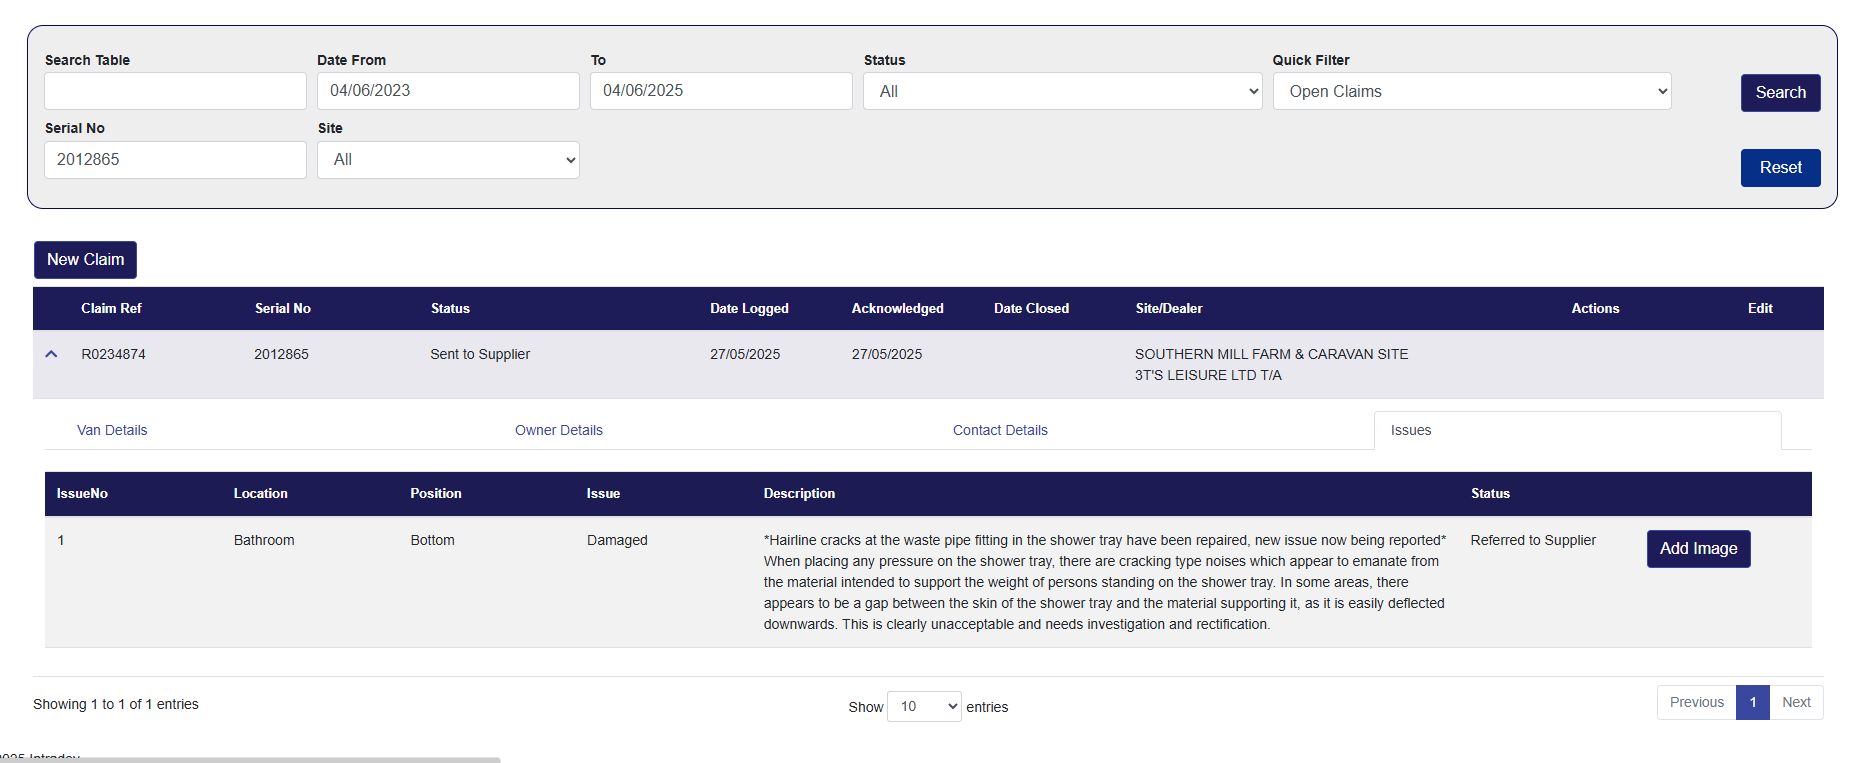Switch to the Van Details tab
Screen dimensions: 1857x763
tap(112, 430)
